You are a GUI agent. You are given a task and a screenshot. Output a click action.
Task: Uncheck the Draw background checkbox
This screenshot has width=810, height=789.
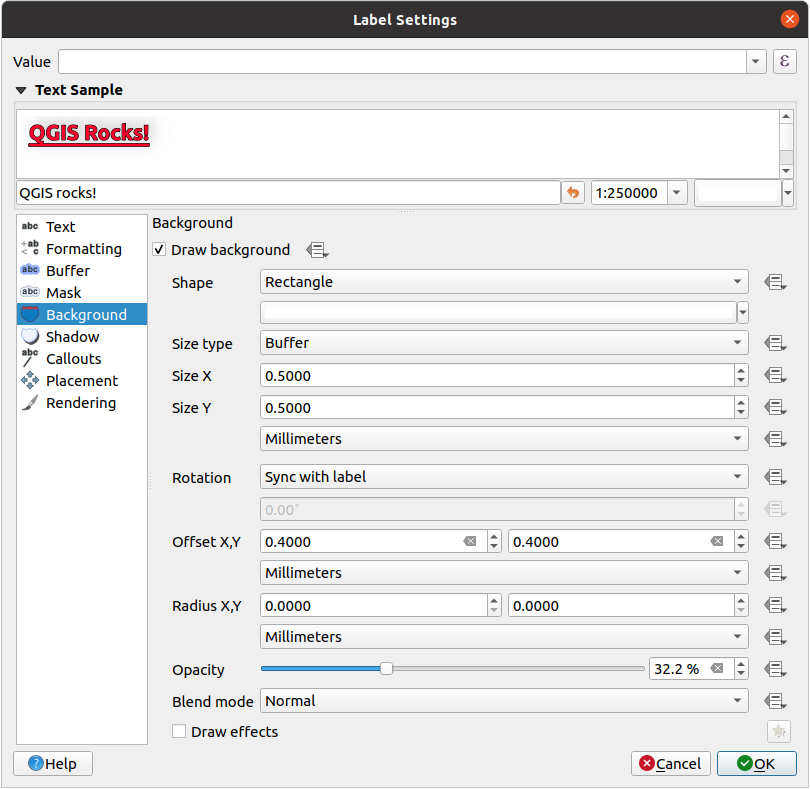(159, 250)
